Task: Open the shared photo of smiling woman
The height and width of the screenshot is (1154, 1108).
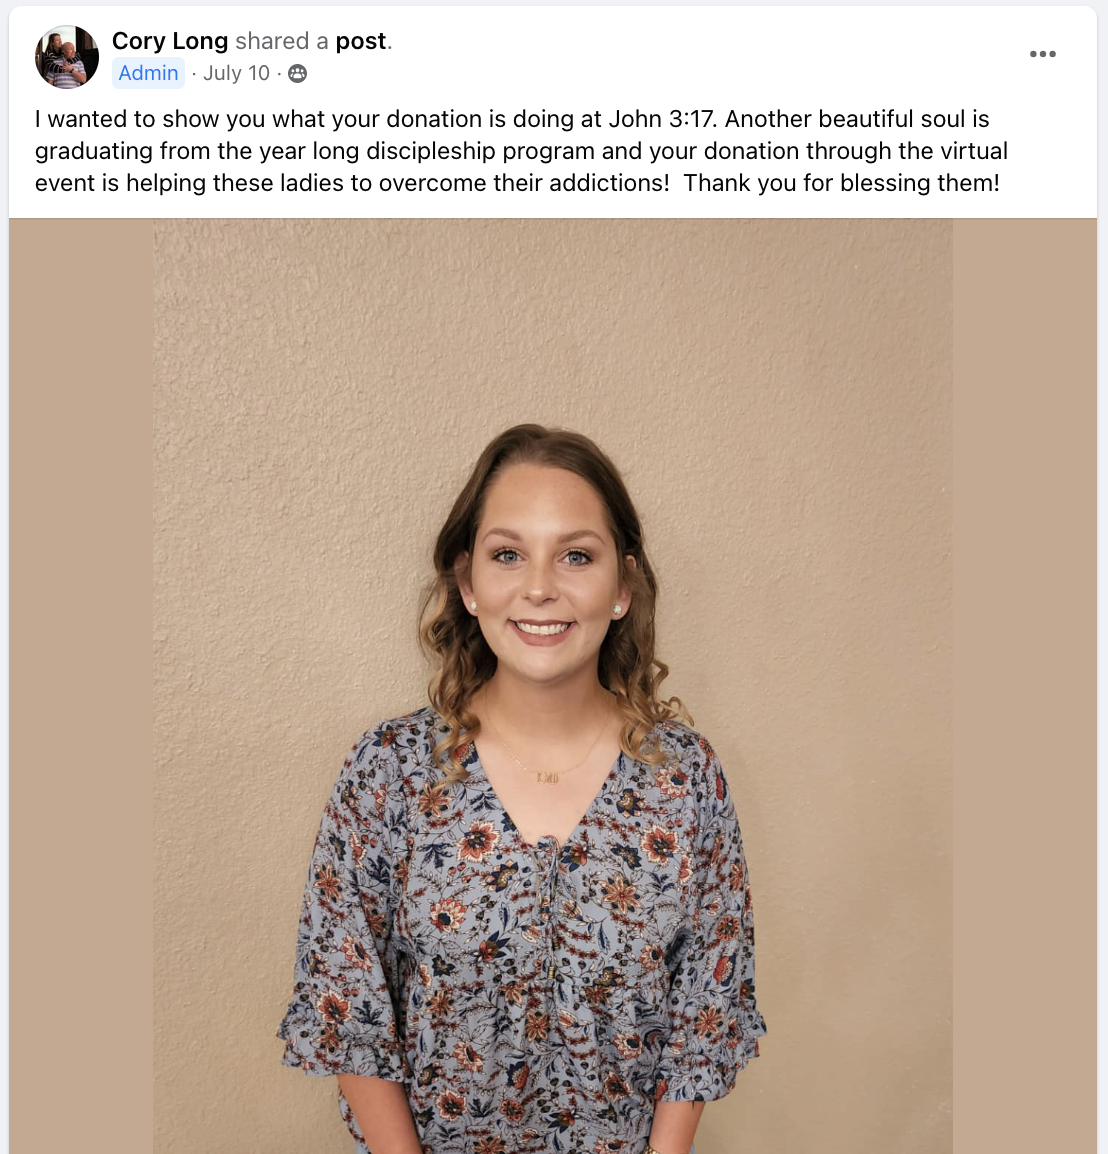Action: tap(553, 686)
